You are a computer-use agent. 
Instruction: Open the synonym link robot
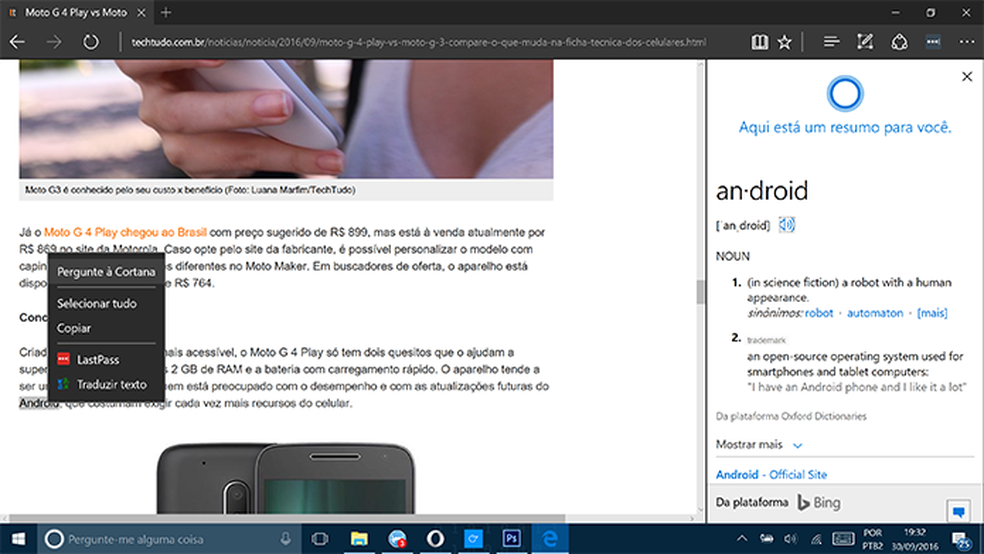[819, 312]
